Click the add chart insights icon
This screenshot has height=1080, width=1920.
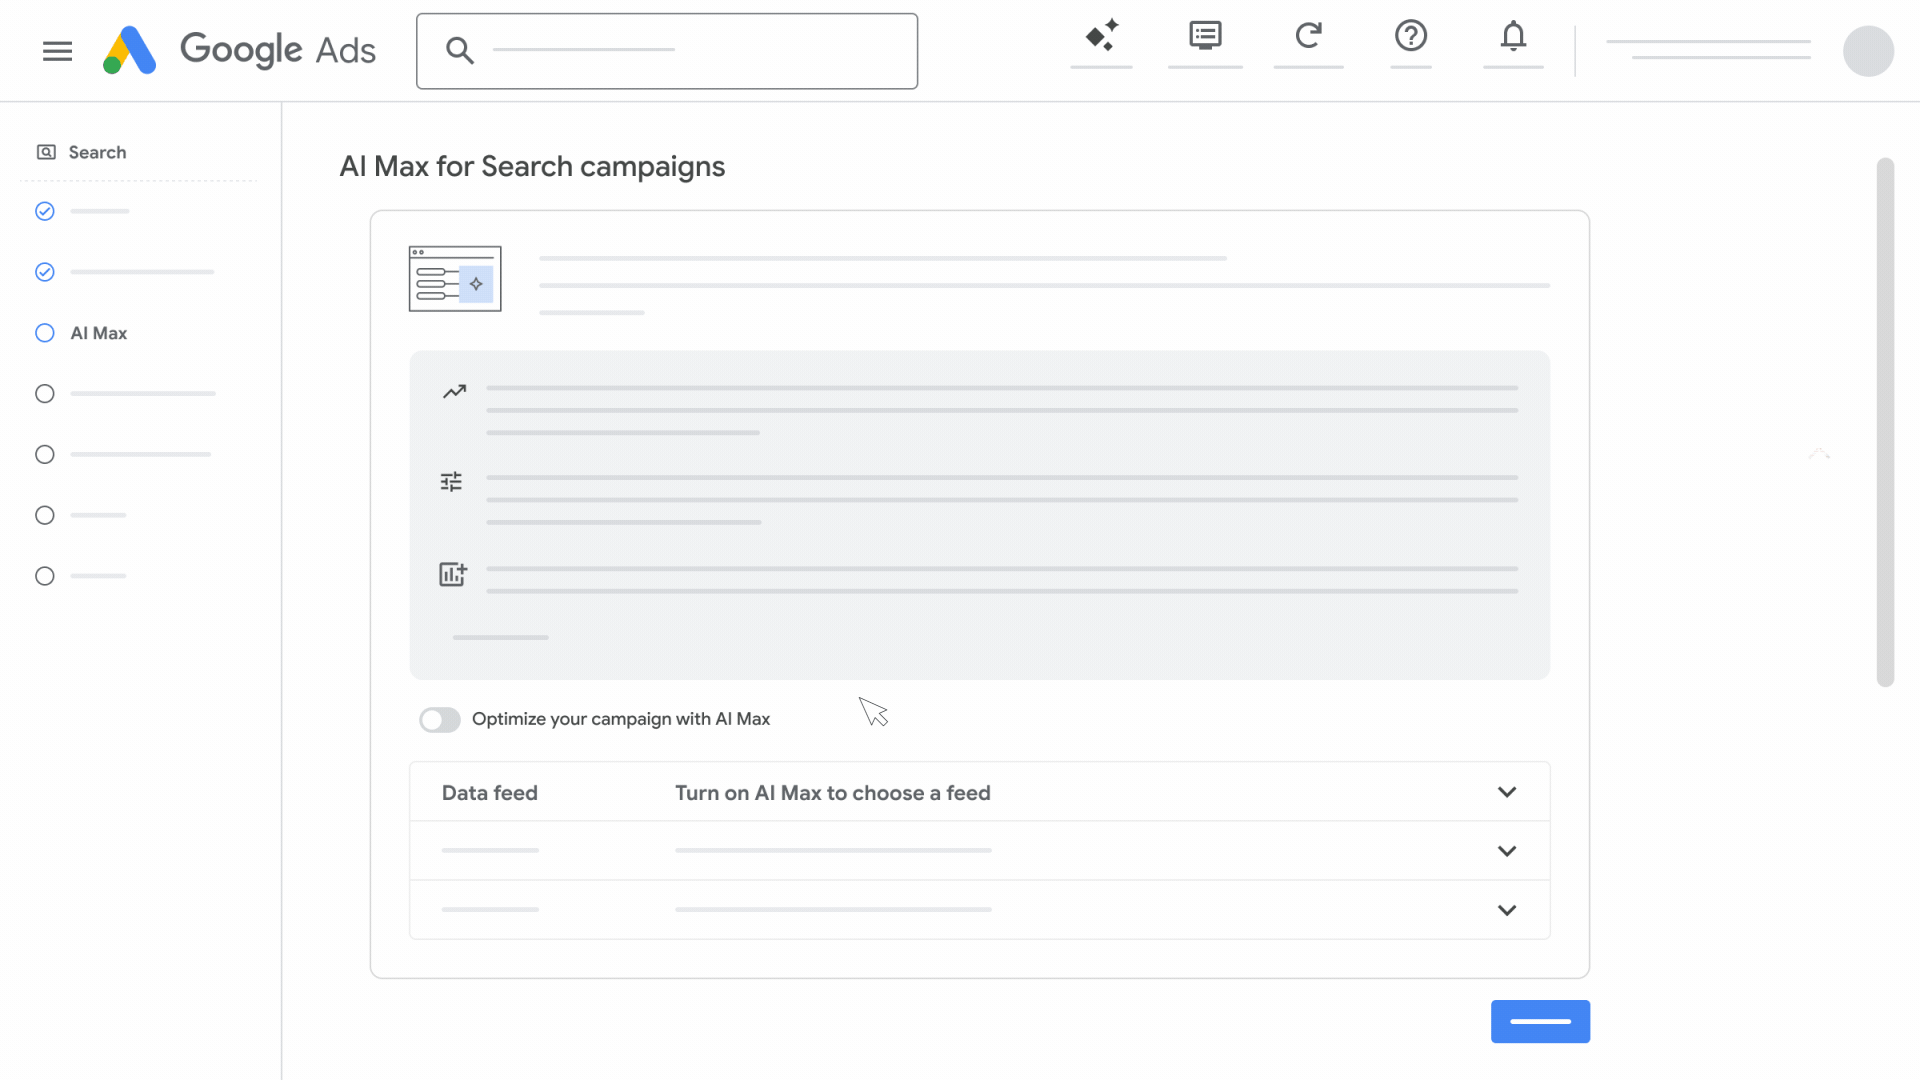point(453,573)
